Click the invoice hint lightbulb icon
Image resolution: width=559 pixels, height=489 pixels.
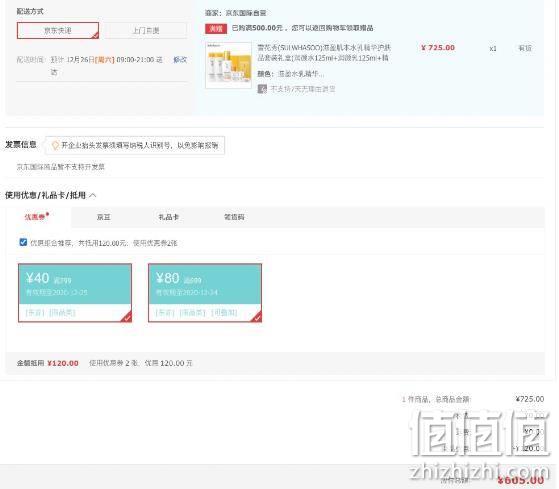pos(55,145)
